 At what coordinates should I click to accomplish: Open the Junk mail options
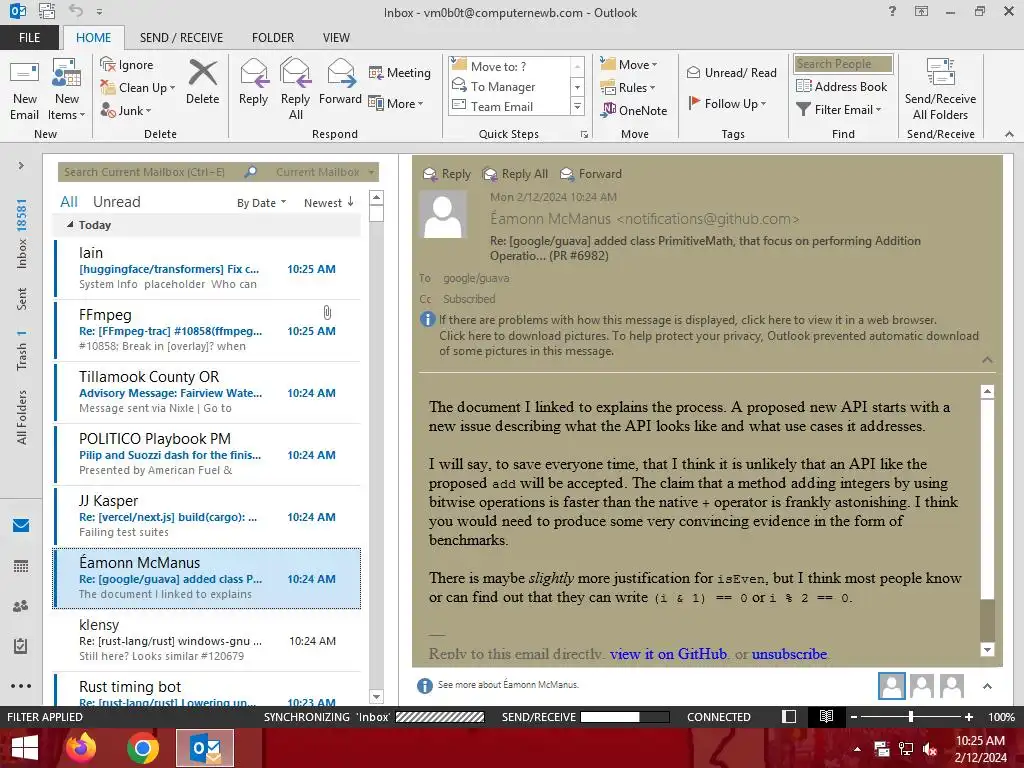[x=126, y=110]
